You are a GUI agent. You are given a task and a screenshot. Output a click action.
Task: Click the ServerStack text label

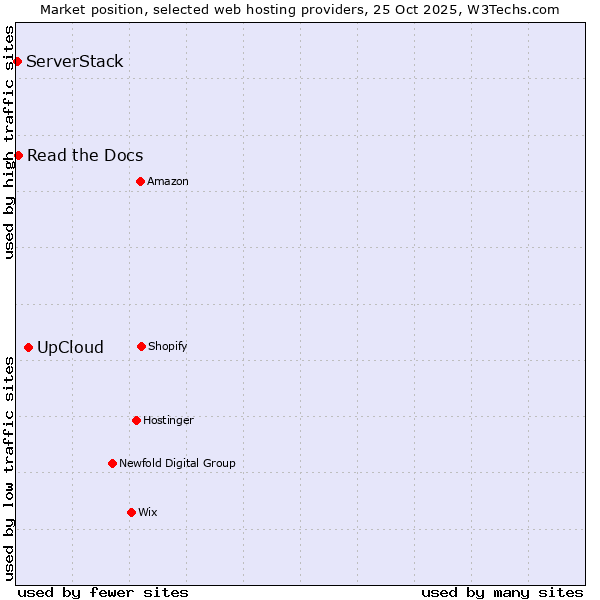[x=75, y=62]
